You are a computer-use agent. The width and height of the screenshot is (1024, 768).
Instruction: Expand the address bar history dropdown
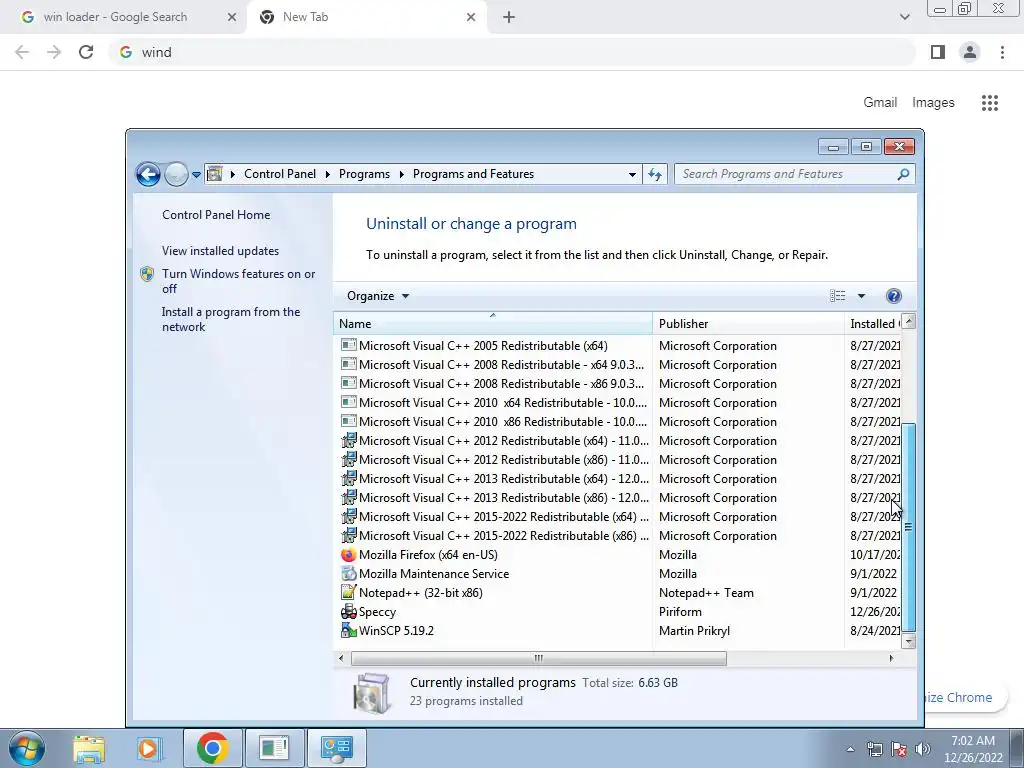click(632, 174)
